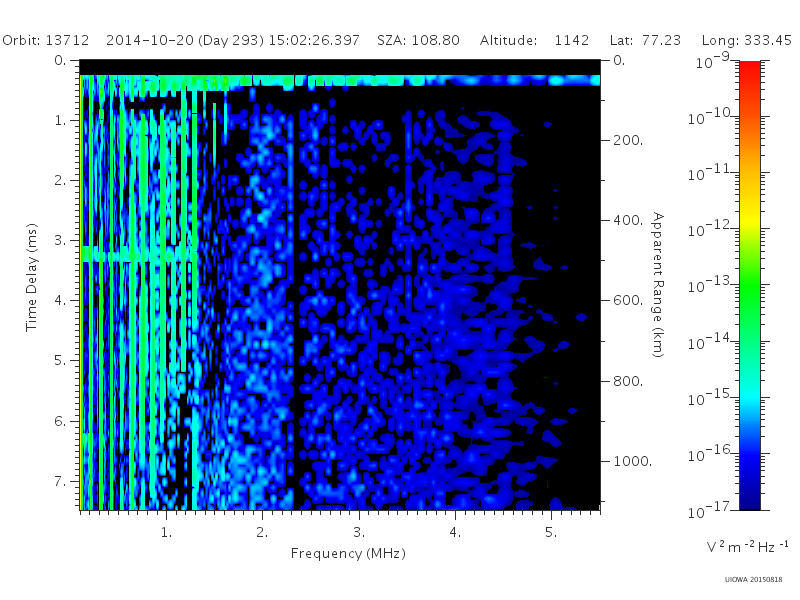Screen dimensions: 800x600
Task: Click the cyan band at the top of the ionogram
Action: [x=340, y=80]
